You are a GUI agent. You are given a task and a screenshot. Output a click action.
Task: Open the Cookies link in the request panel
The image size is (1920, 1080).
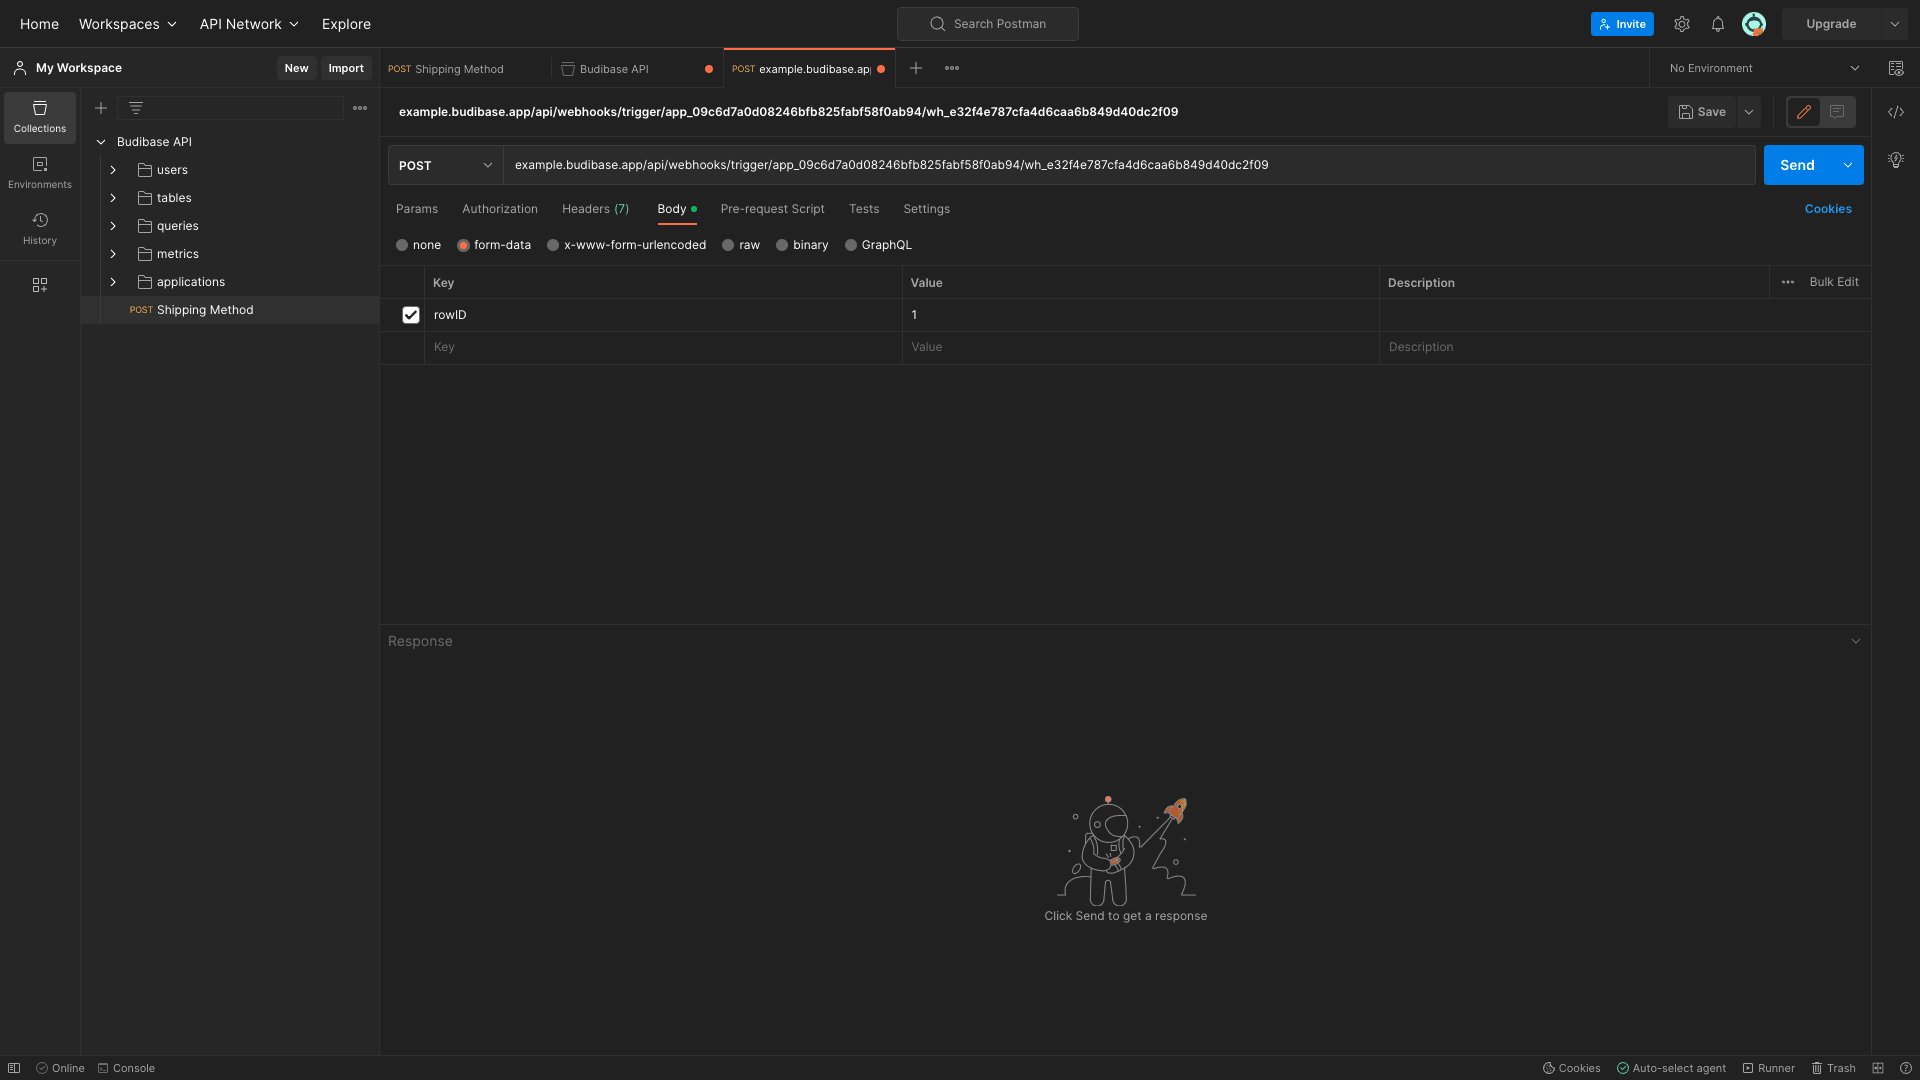point(1828,209)
